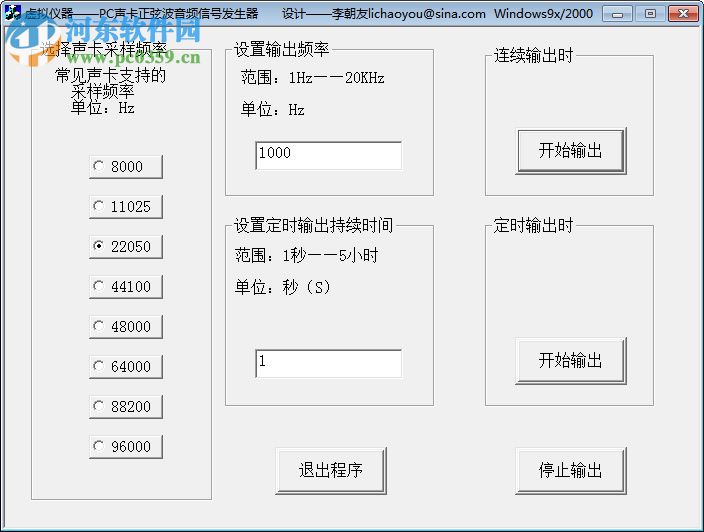This screenshot has height=532, width=704.
Task: Start timed output in 定时输出时 group
Action: click(571, 361)
